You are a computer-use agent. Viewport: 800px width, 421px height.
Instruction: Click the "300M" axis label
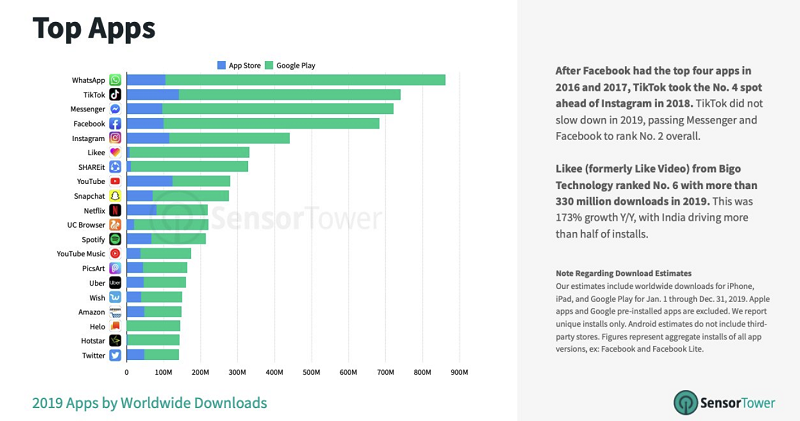click(x=237, y=373)
